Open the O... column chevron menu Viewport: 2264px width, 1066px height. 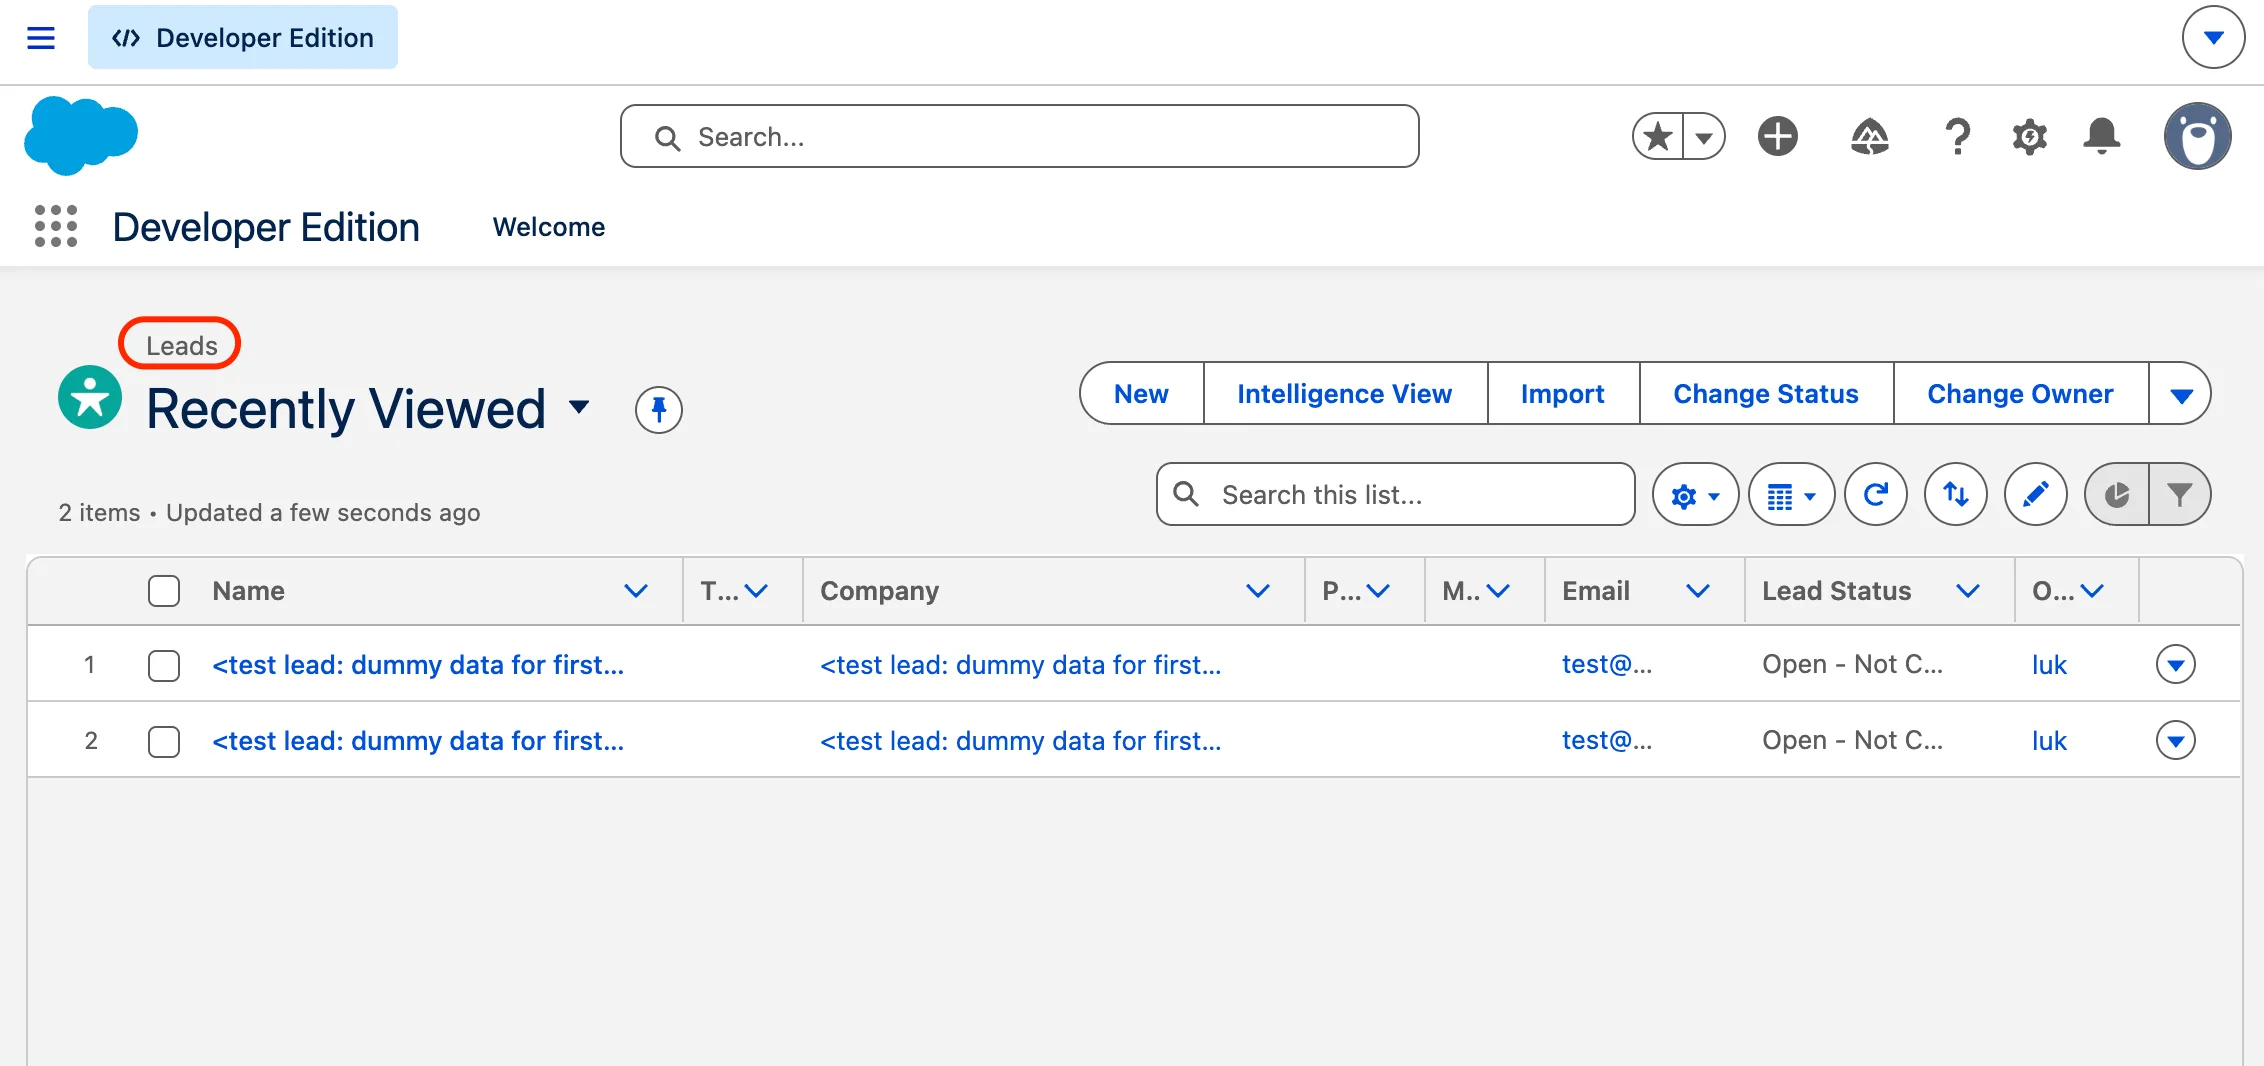(x=2092, y=591)
